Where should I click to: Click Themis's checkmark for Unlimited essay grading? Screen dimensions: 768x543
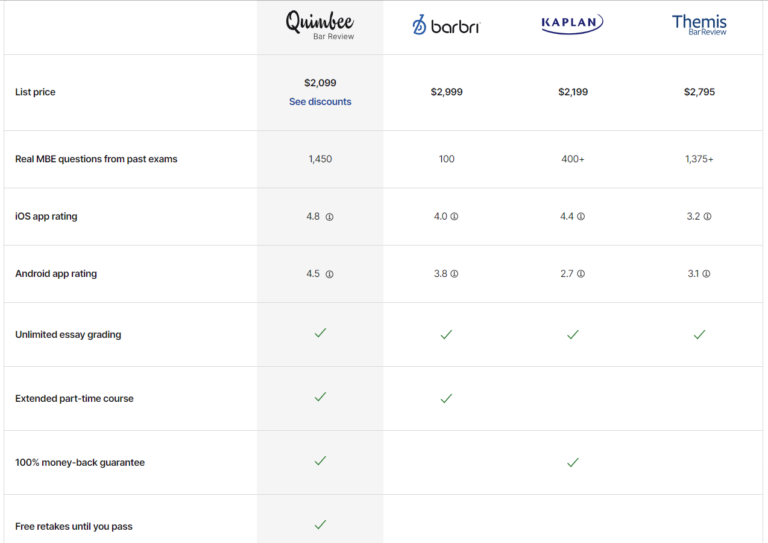point(699,334)
